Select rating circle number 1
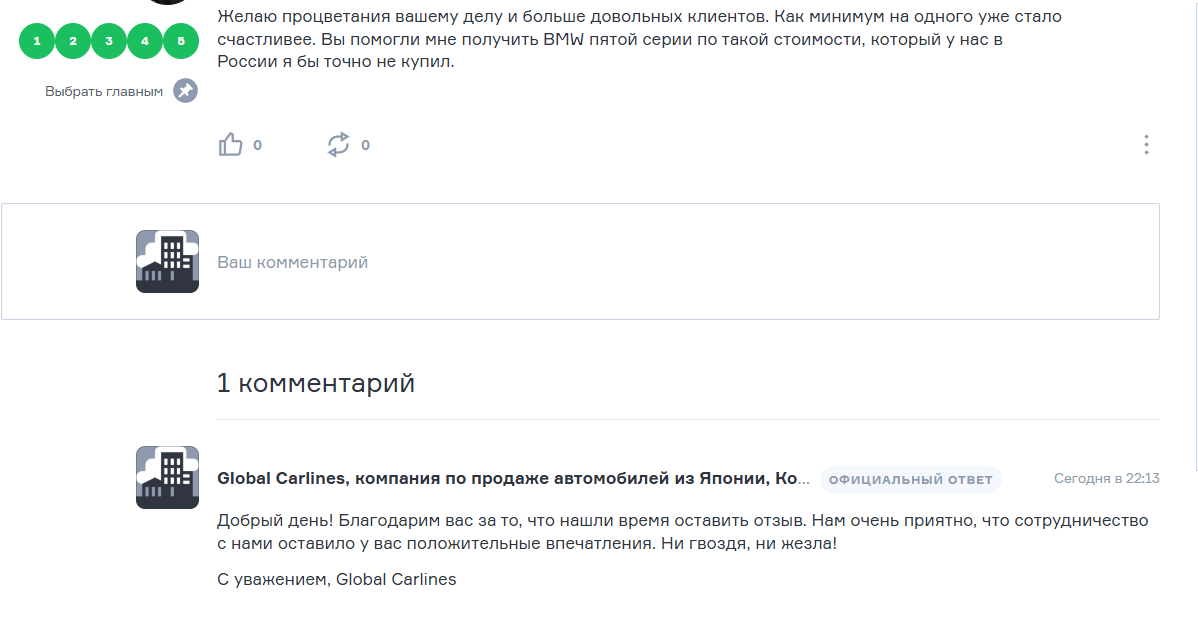Viewport: 1198px width, 619px height. tap(37, 41)
